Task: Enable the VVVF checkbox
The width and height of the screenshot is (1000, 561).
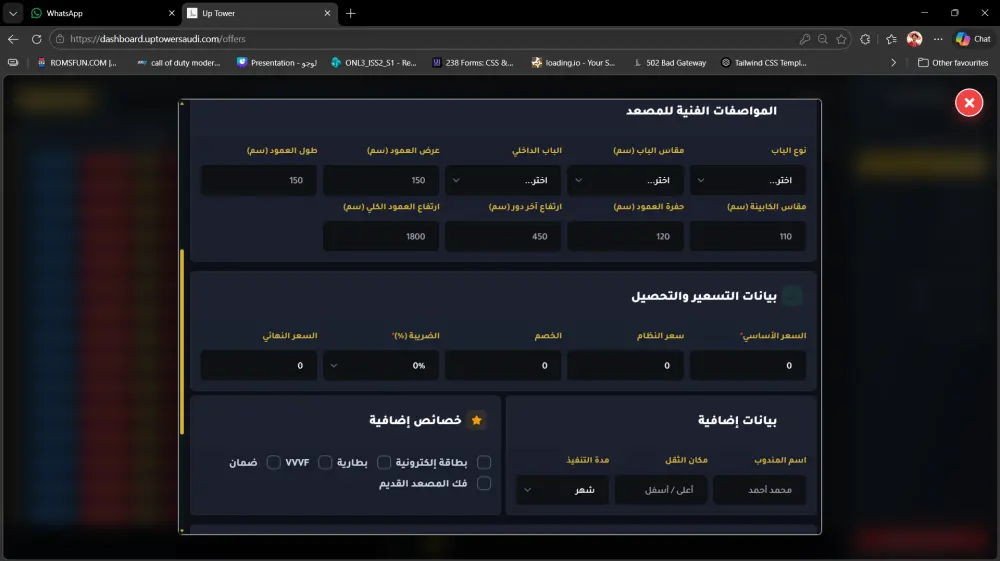Action: coord(325,462)
